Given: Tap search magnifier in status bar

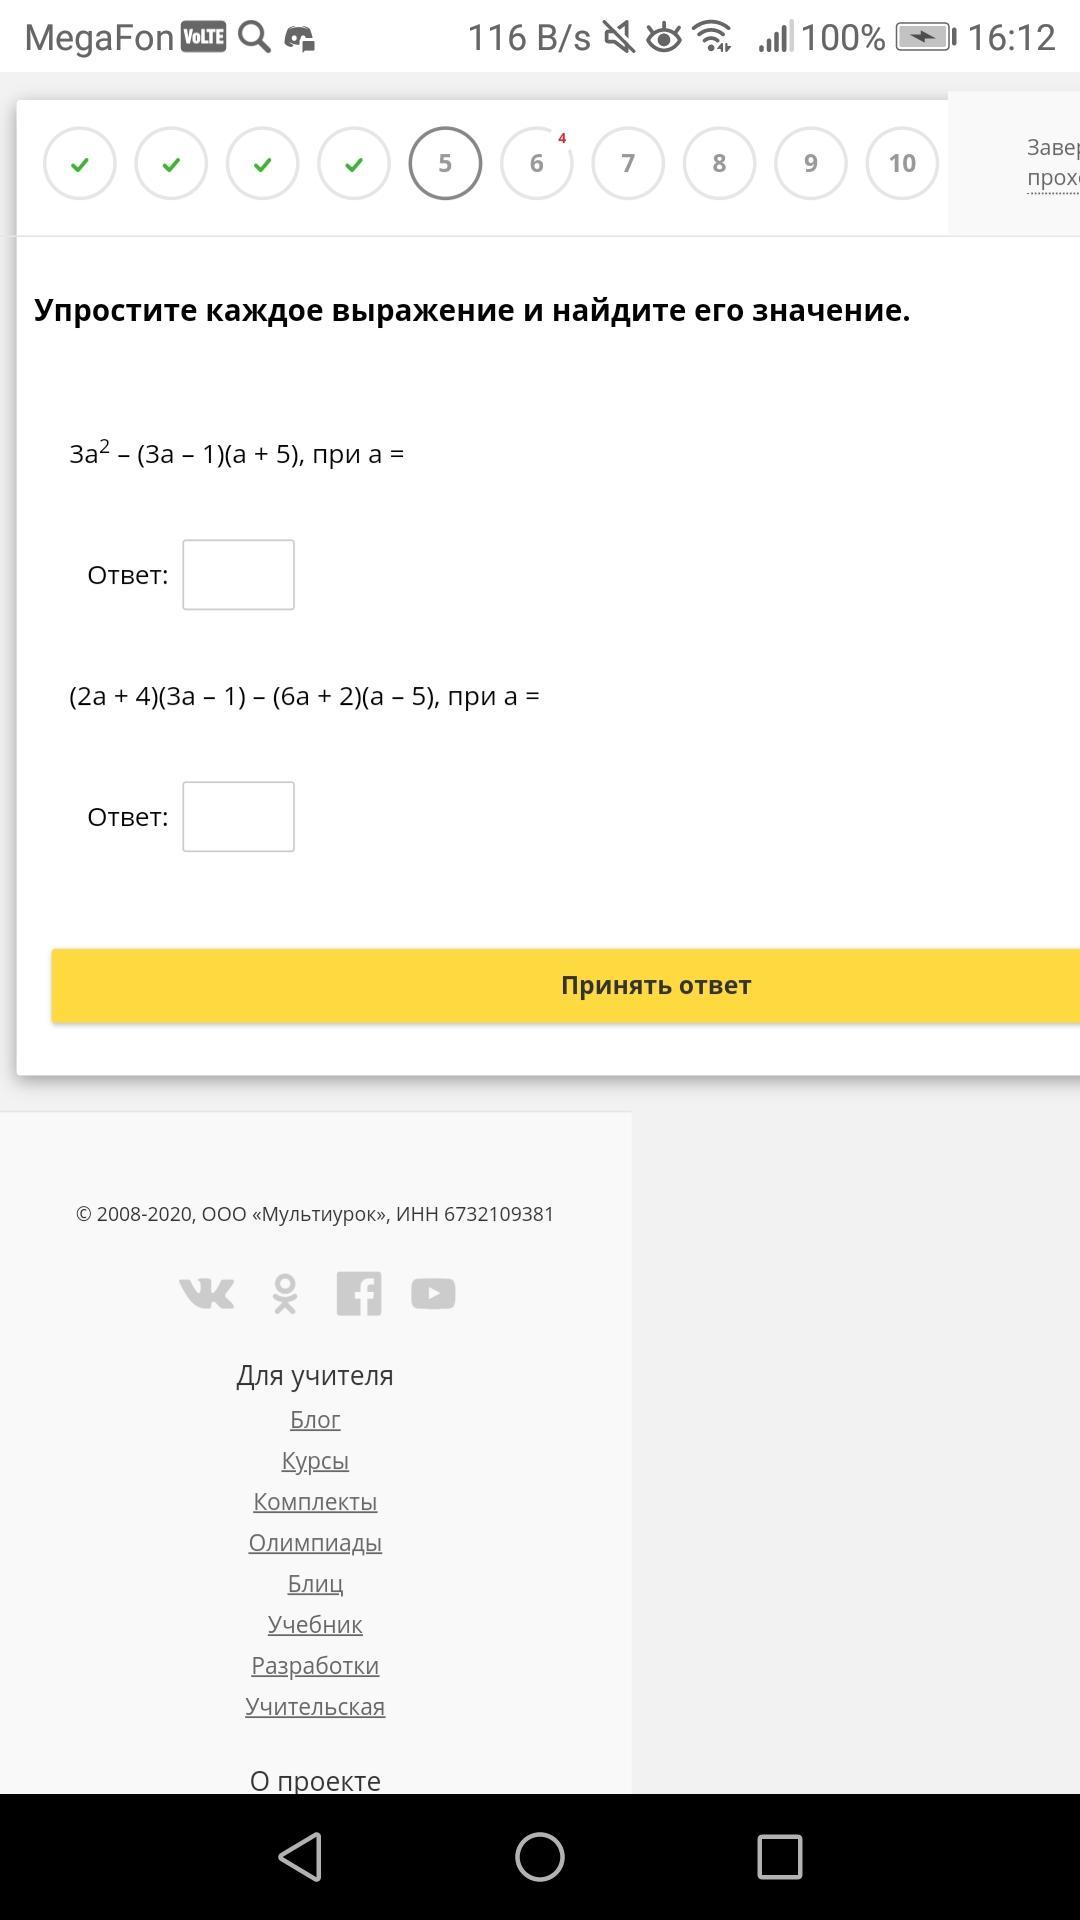Looking at the screenshot, I should [255, 38].
